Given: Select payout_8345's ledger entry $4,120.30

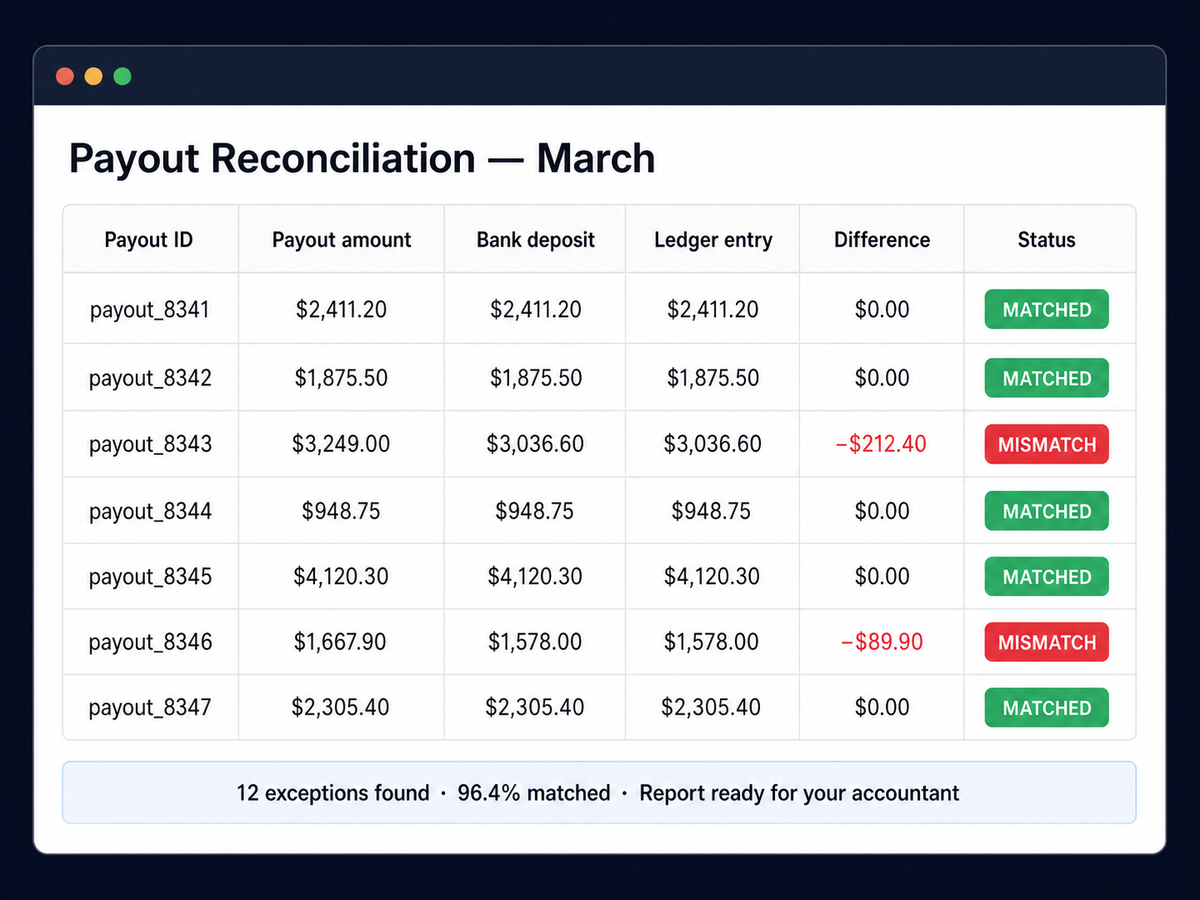Looking at the screenshot, I should (x=713, y=577).
